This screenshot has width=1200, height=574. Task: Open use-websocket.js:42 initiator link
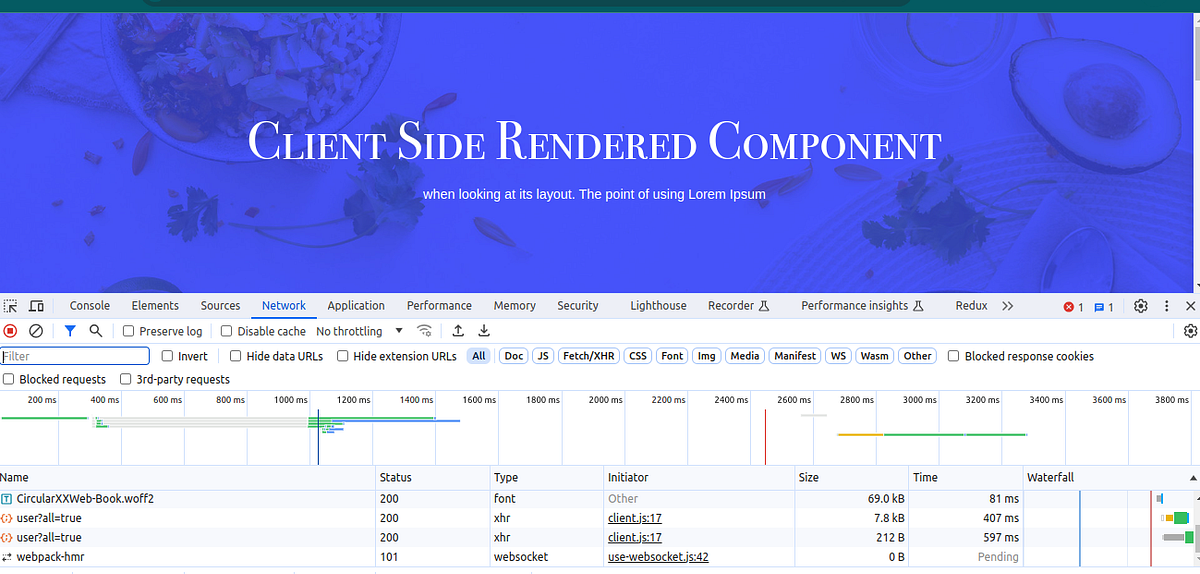[658, 557]
